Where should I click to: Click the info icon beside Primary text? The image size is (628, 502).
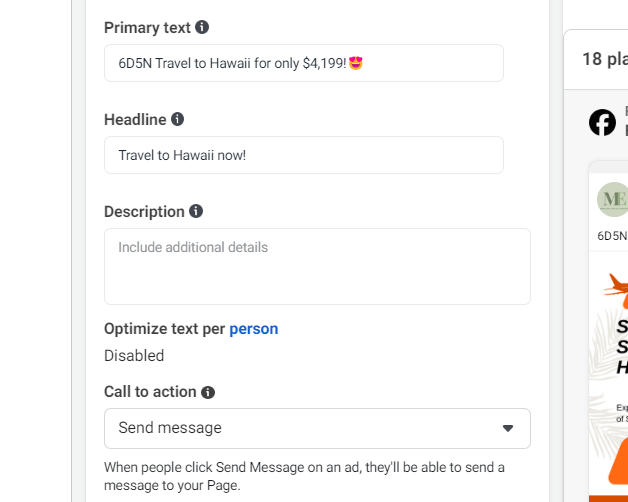(x=203, y=27)
